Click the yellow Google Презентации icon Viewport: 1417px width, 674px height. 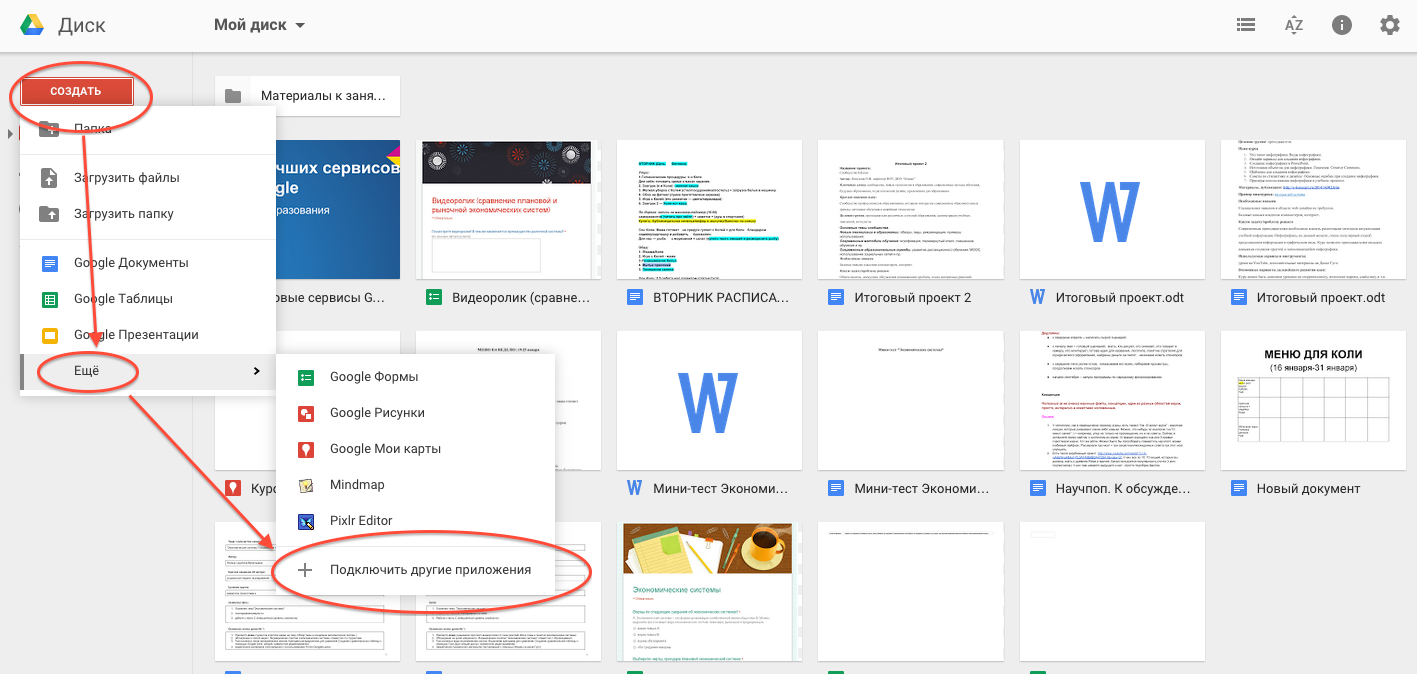(x=49, y=335)
